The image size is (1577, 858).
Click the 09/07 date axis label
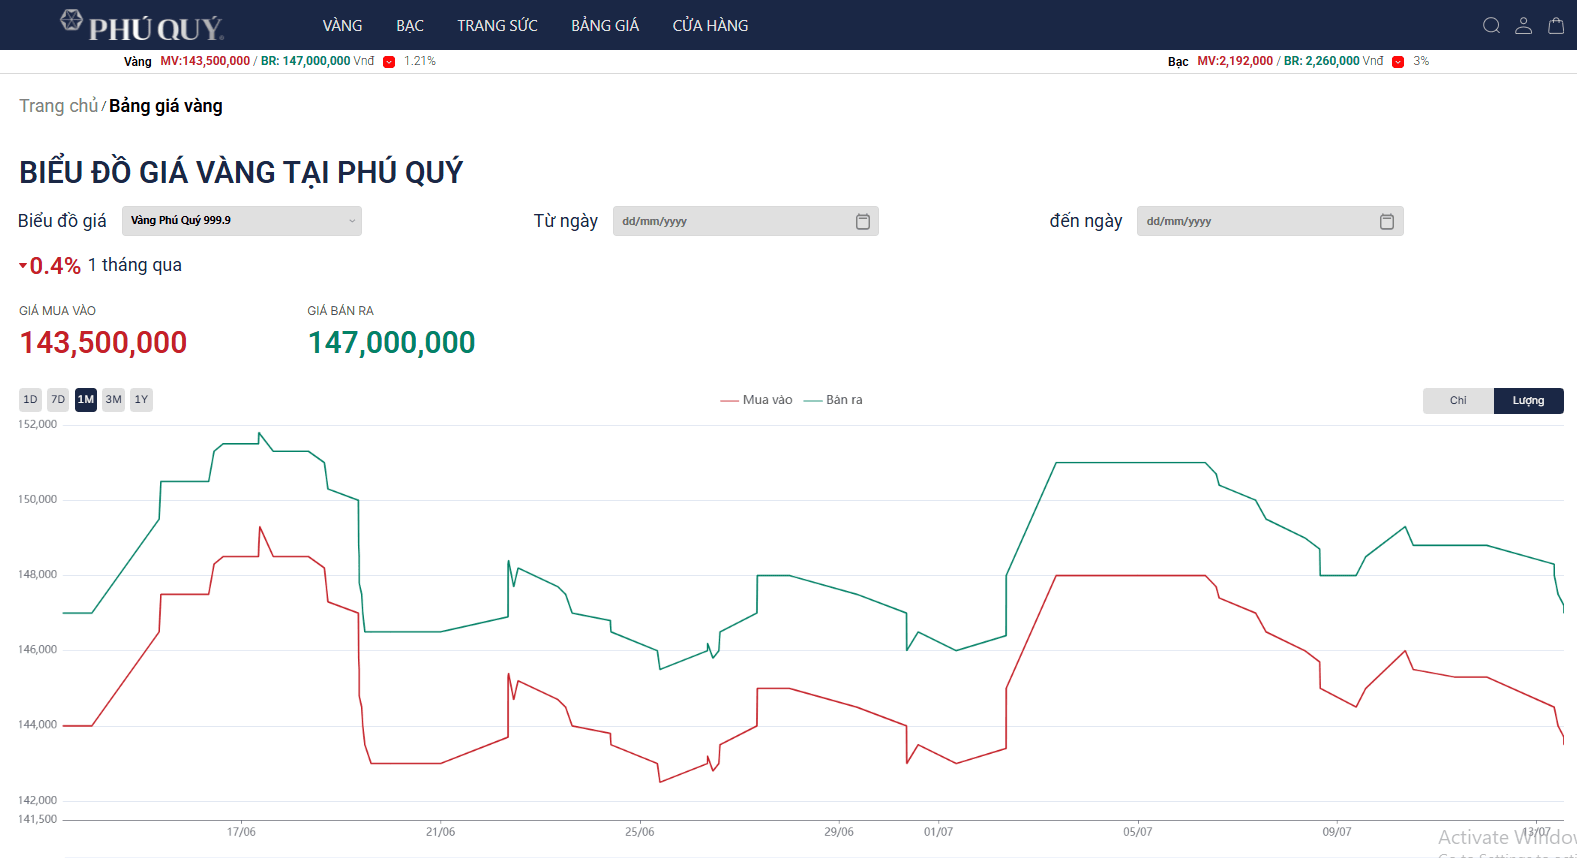point(1337,832)
